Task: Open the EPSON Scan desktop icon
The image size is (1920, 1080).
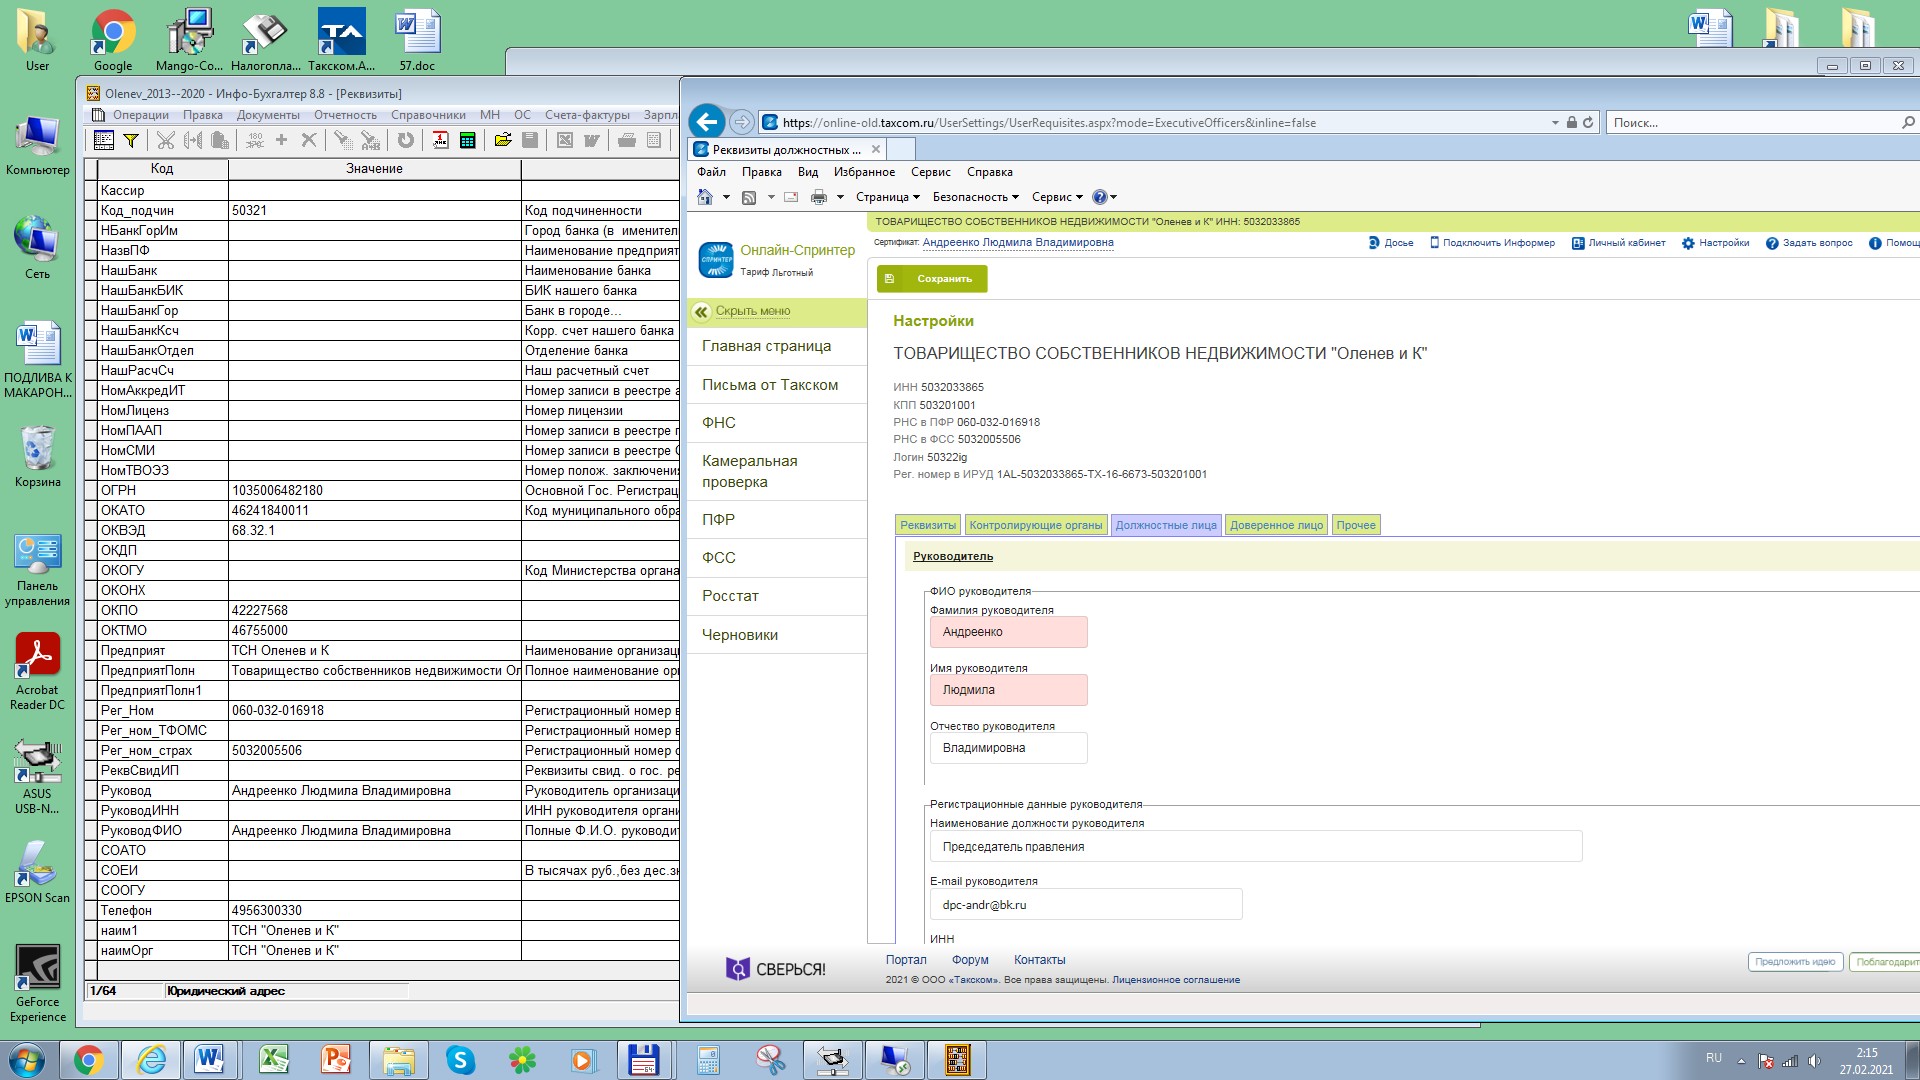Action: coord(38,872)
